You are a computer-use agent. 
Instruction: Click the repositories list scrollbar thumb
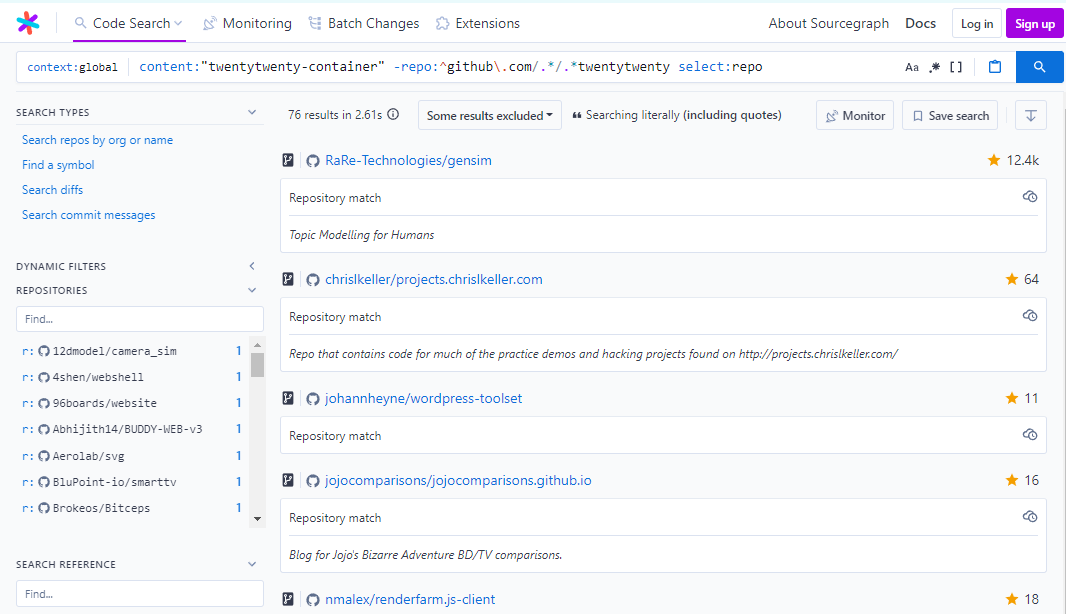[257, 365]
